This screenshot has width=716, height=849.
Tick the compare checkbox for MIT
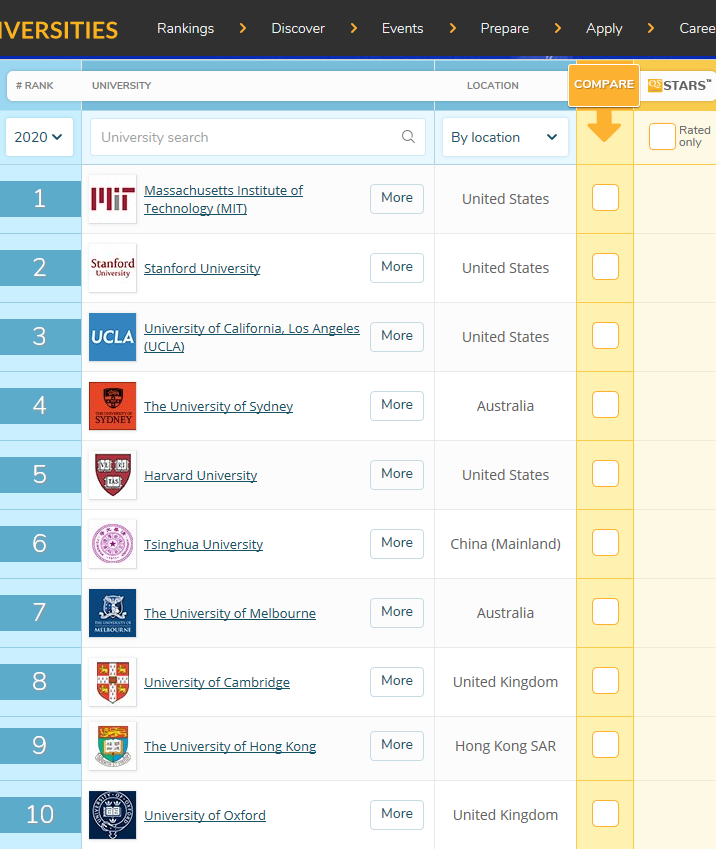pos(606,198)
